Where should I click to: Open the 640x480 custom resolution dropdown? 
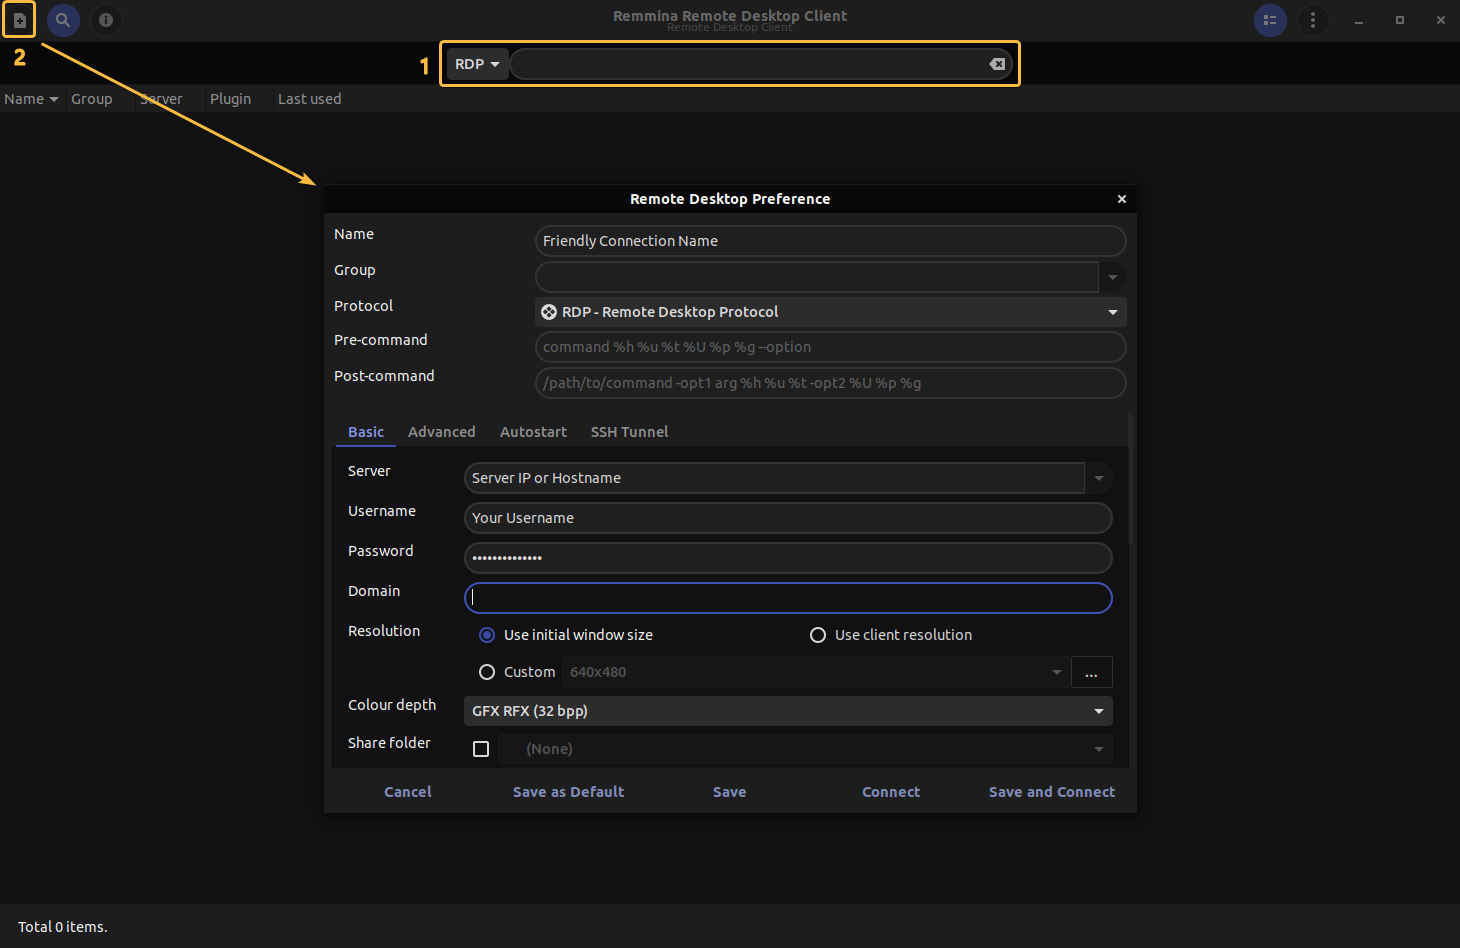(816, 672)
